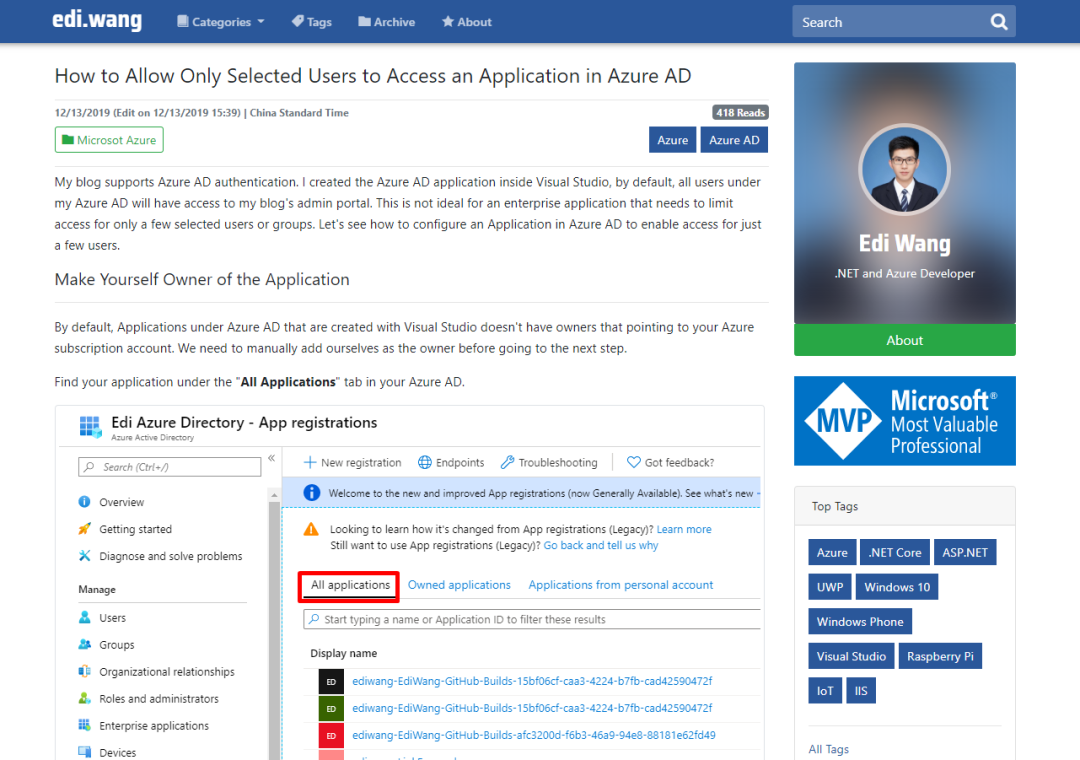The width and height of the screenshot is (1080, 760).
Task: Switch to the All applications tab
Action: pyautogui.click(x=350, y=585)
